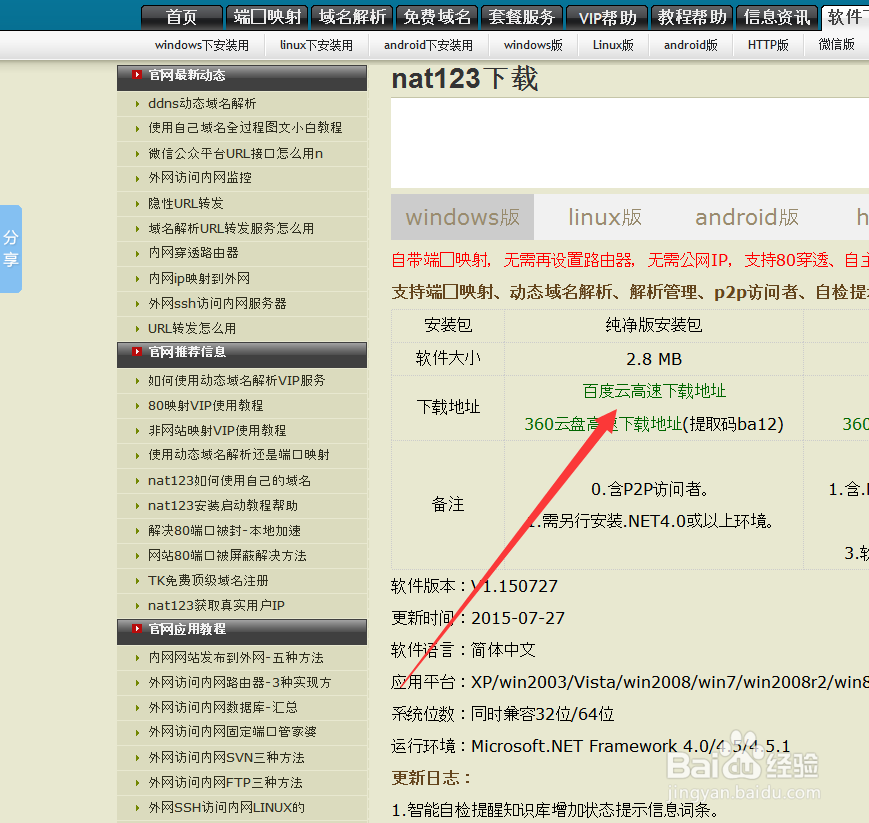Viewport: 869px width, 823px height.
Task: Open 域名解析URL转发服务怎么用 article
Action: tap(231, 228)
